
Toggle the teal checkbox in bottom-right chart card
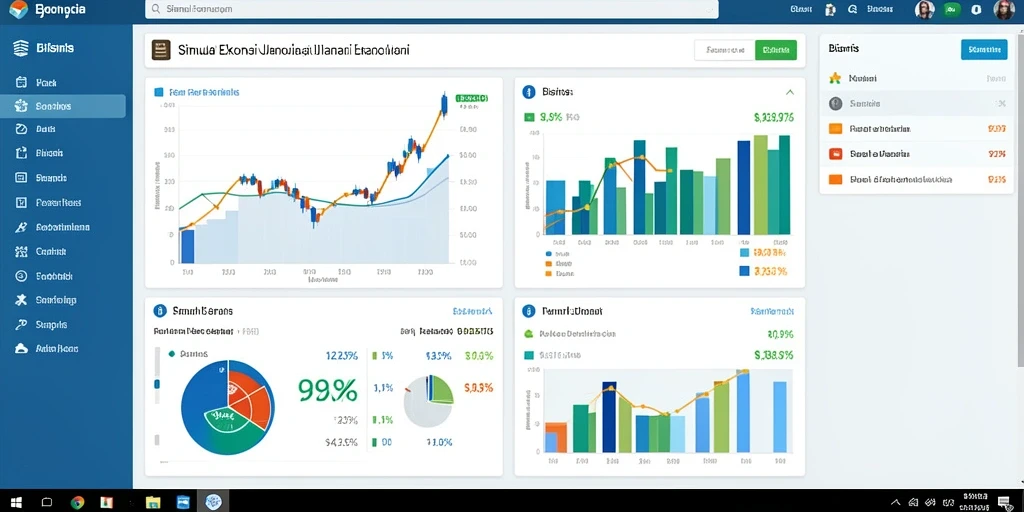529,355
